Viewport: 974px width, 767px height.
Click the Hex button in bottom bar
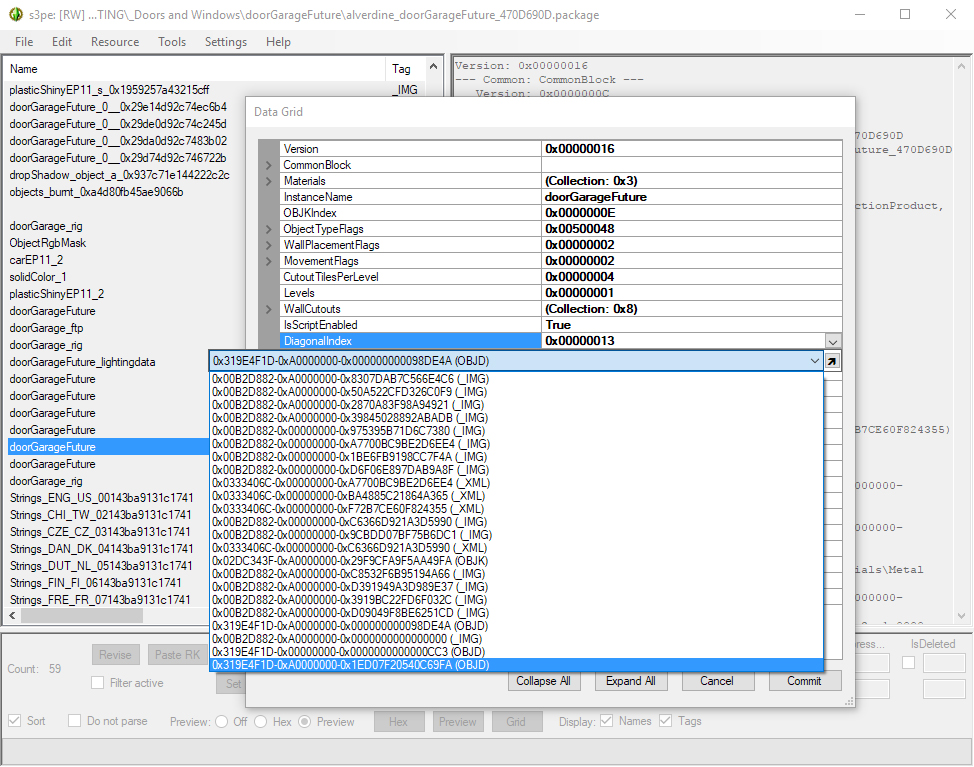(x=399, y=722)
